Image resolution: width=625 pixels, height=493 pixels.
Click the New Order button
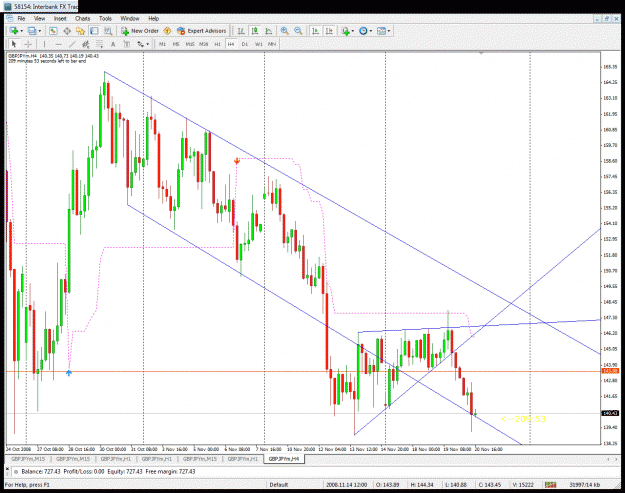pos(140,31)
